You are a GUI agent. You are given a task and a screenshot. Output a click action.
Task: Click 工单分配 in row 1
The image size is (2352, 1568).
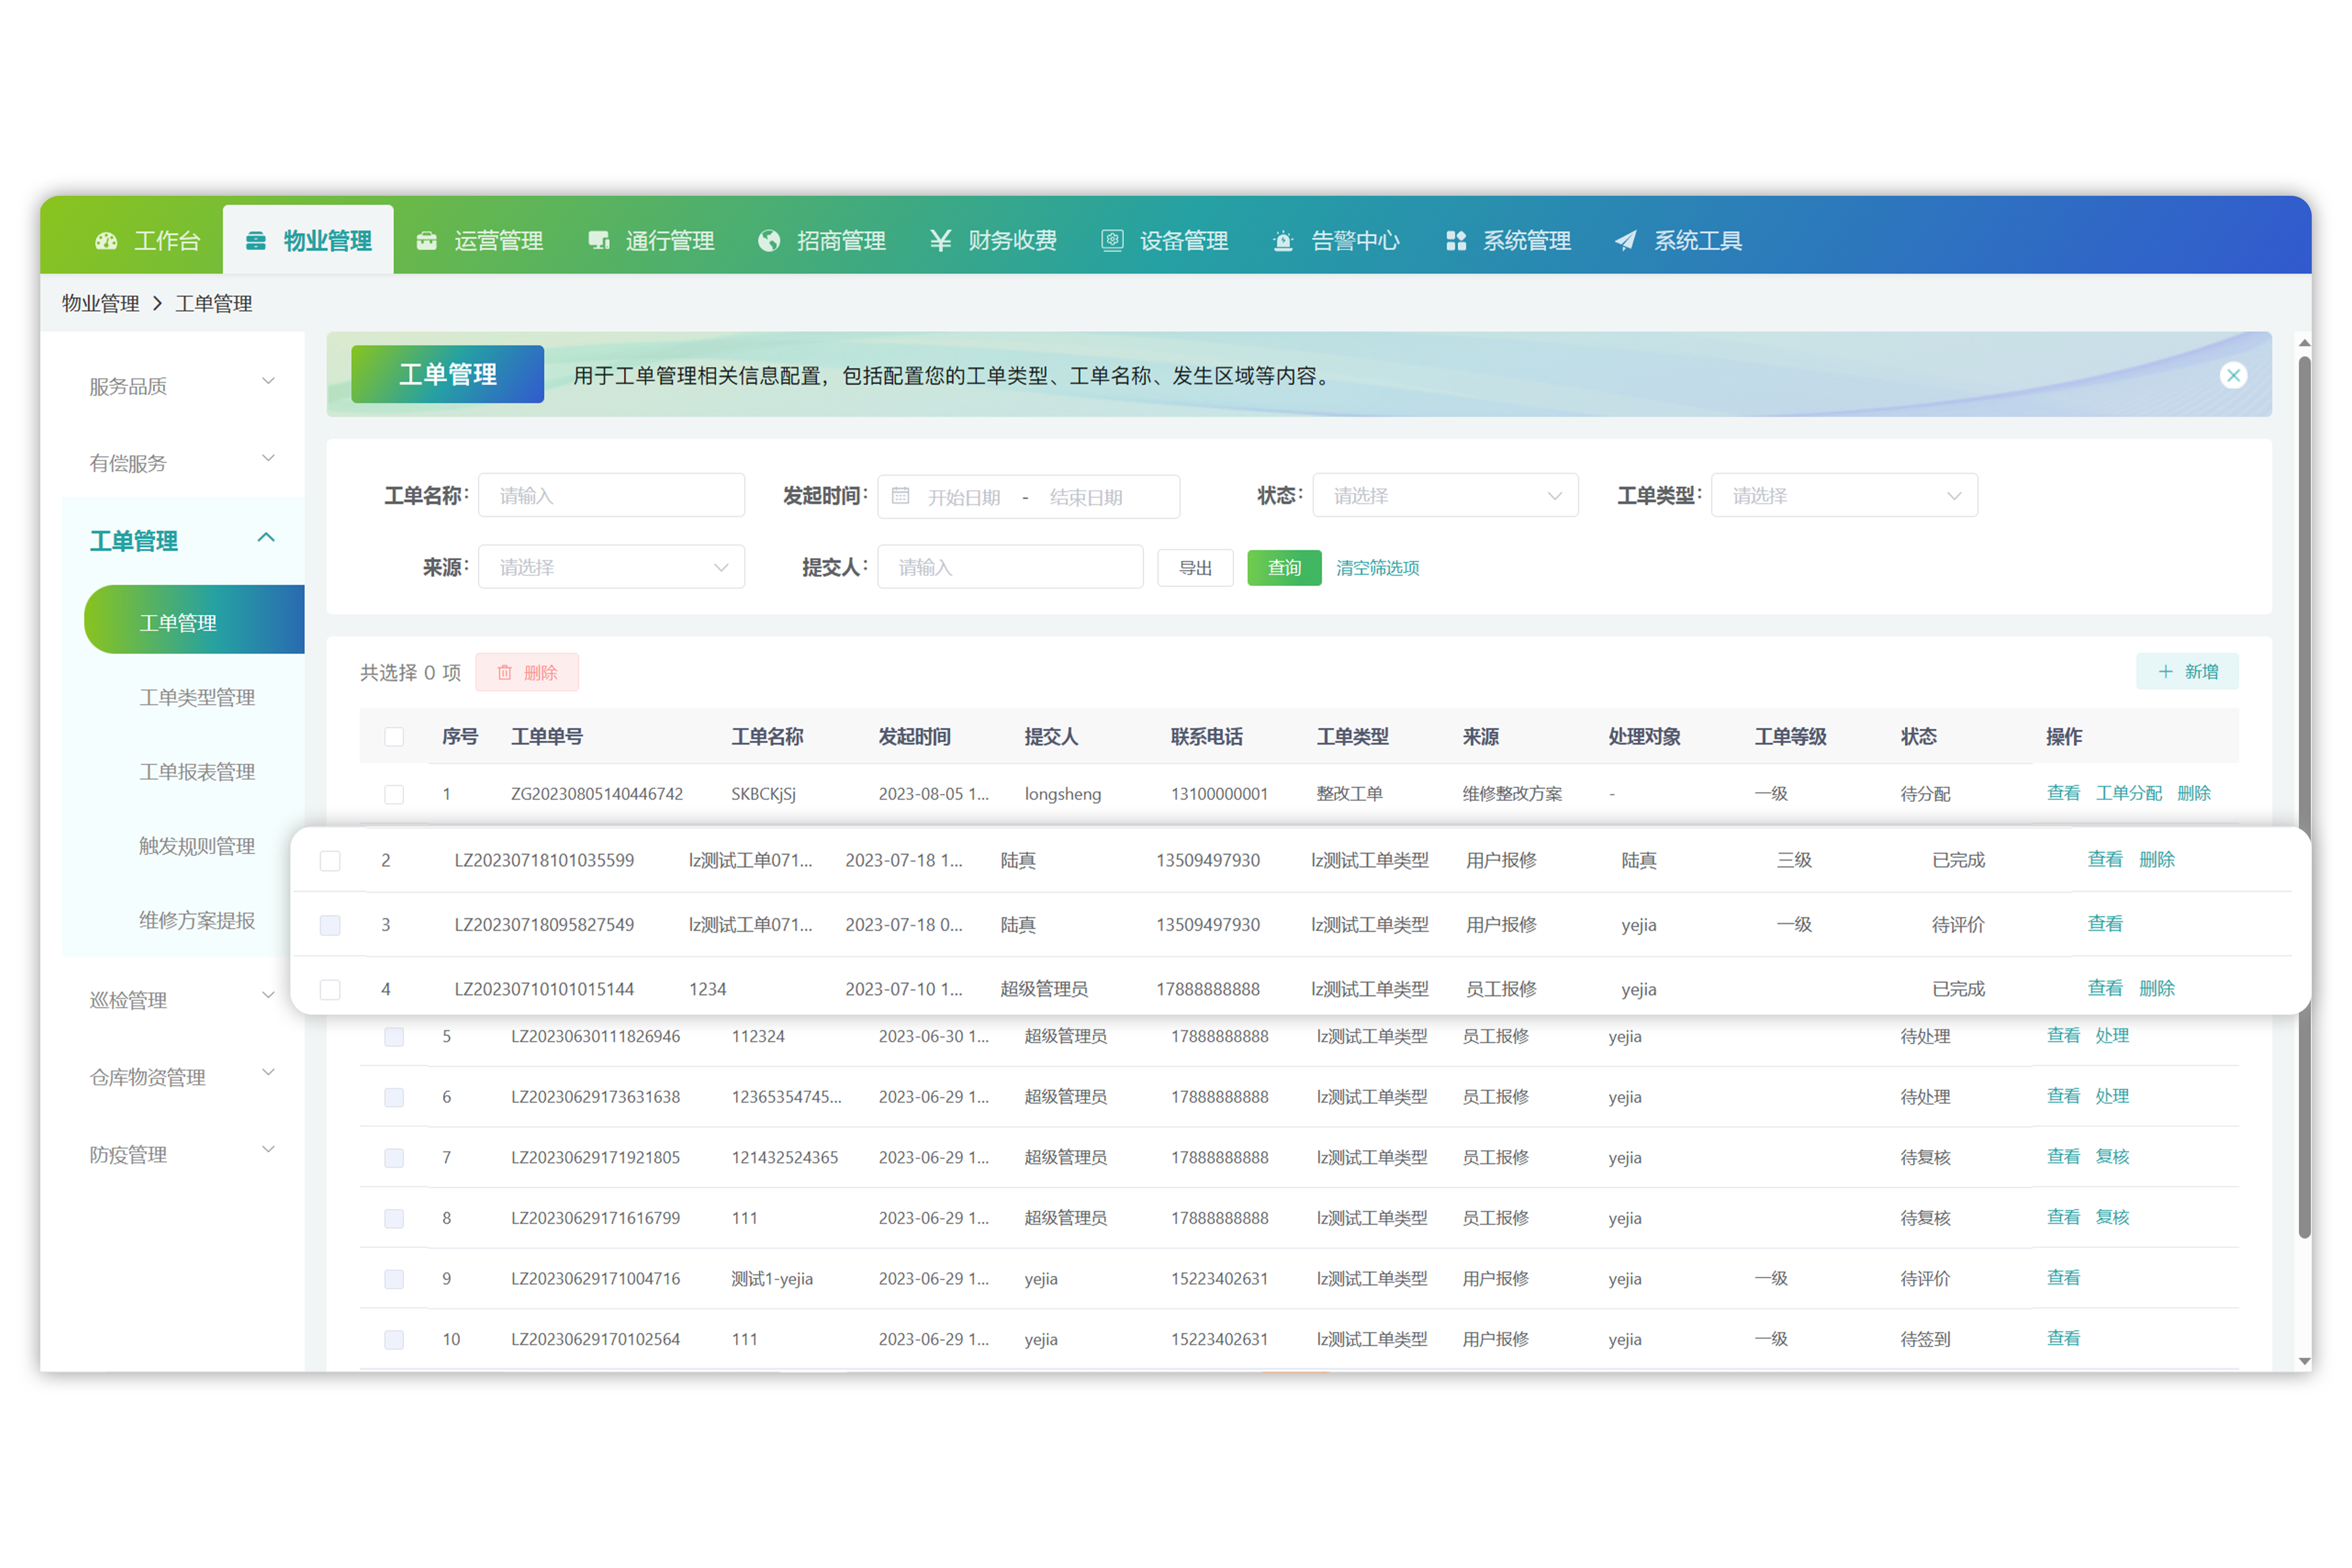2129,793
